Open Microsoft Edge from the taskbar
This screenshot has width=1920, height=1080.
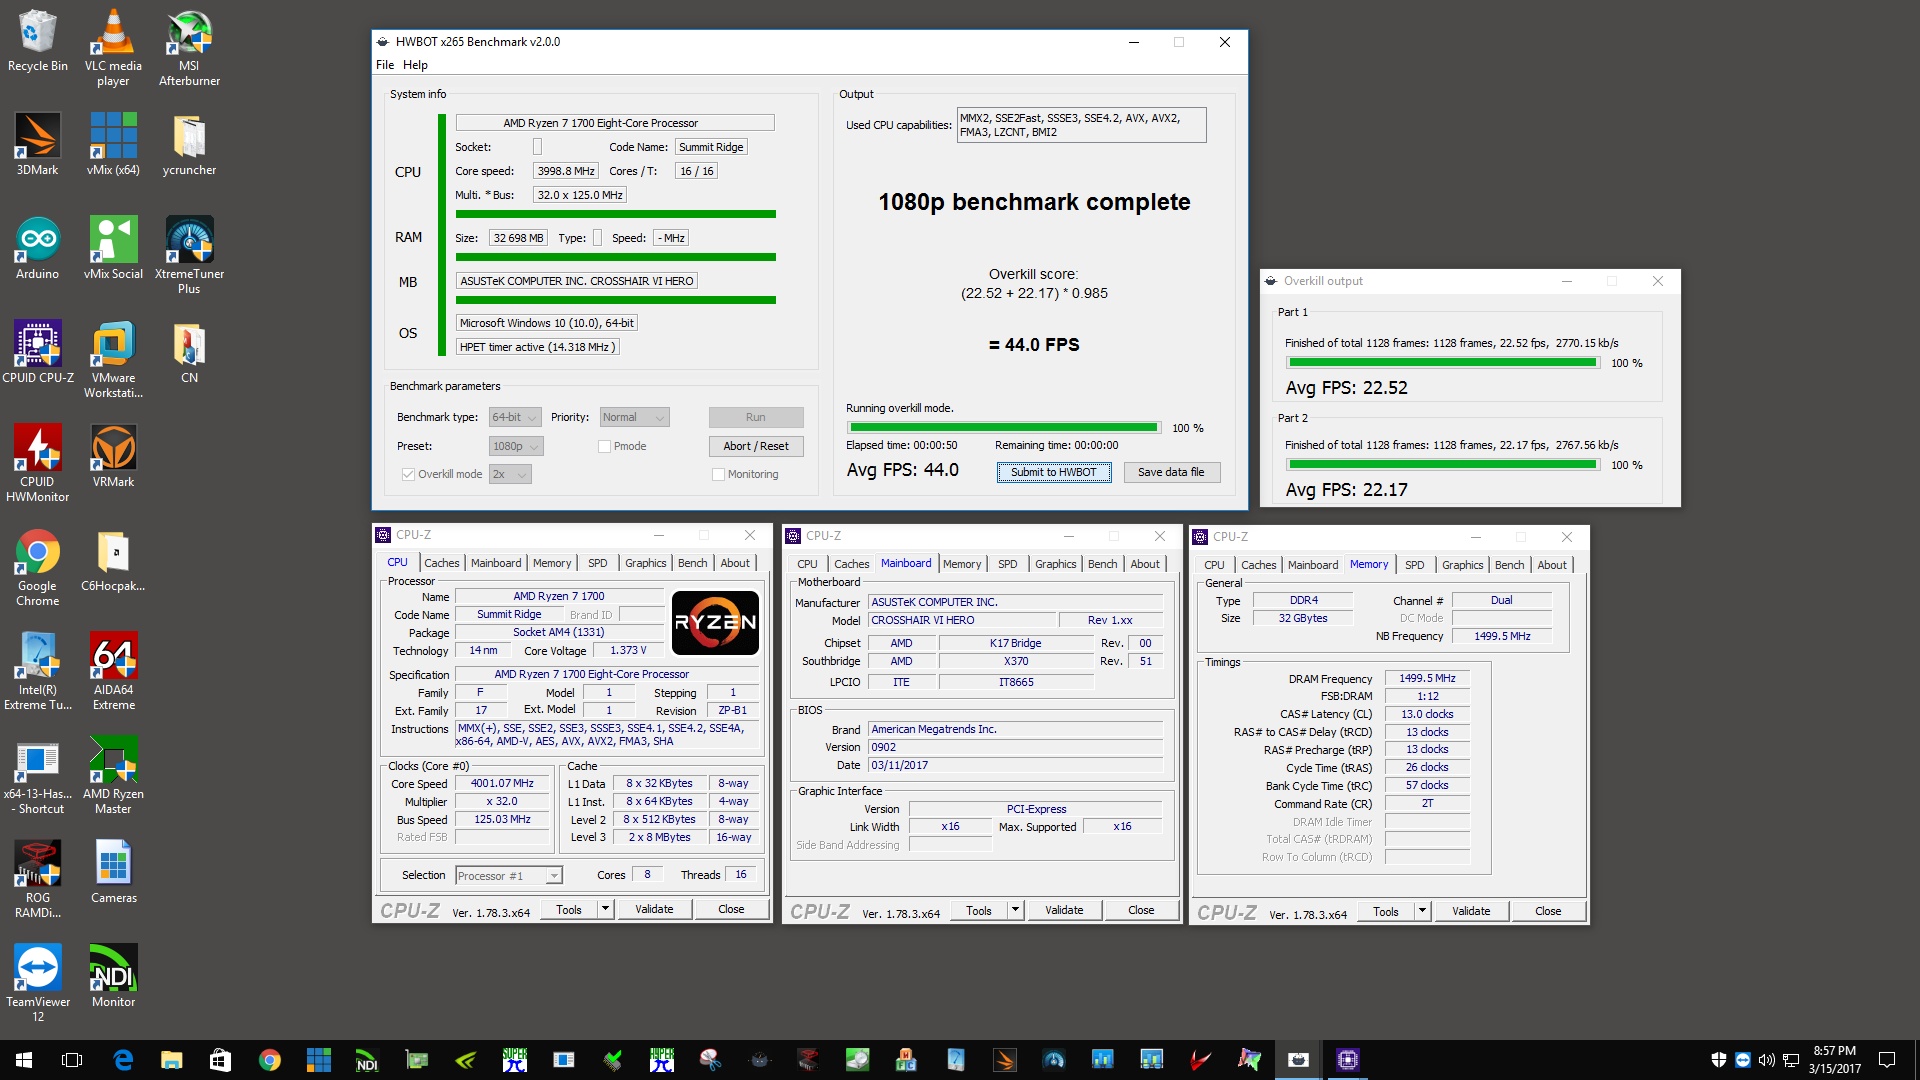coord(123,1060)
